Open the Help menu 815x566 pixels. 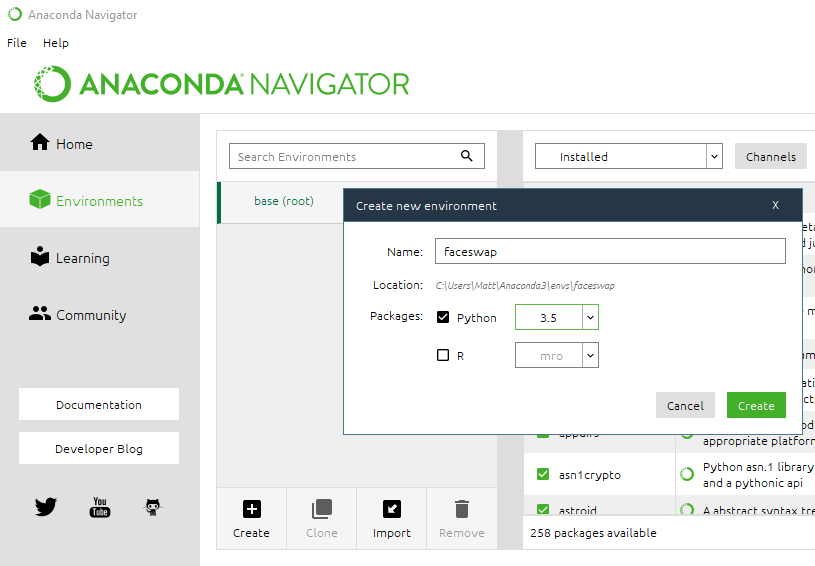[56, 43]
